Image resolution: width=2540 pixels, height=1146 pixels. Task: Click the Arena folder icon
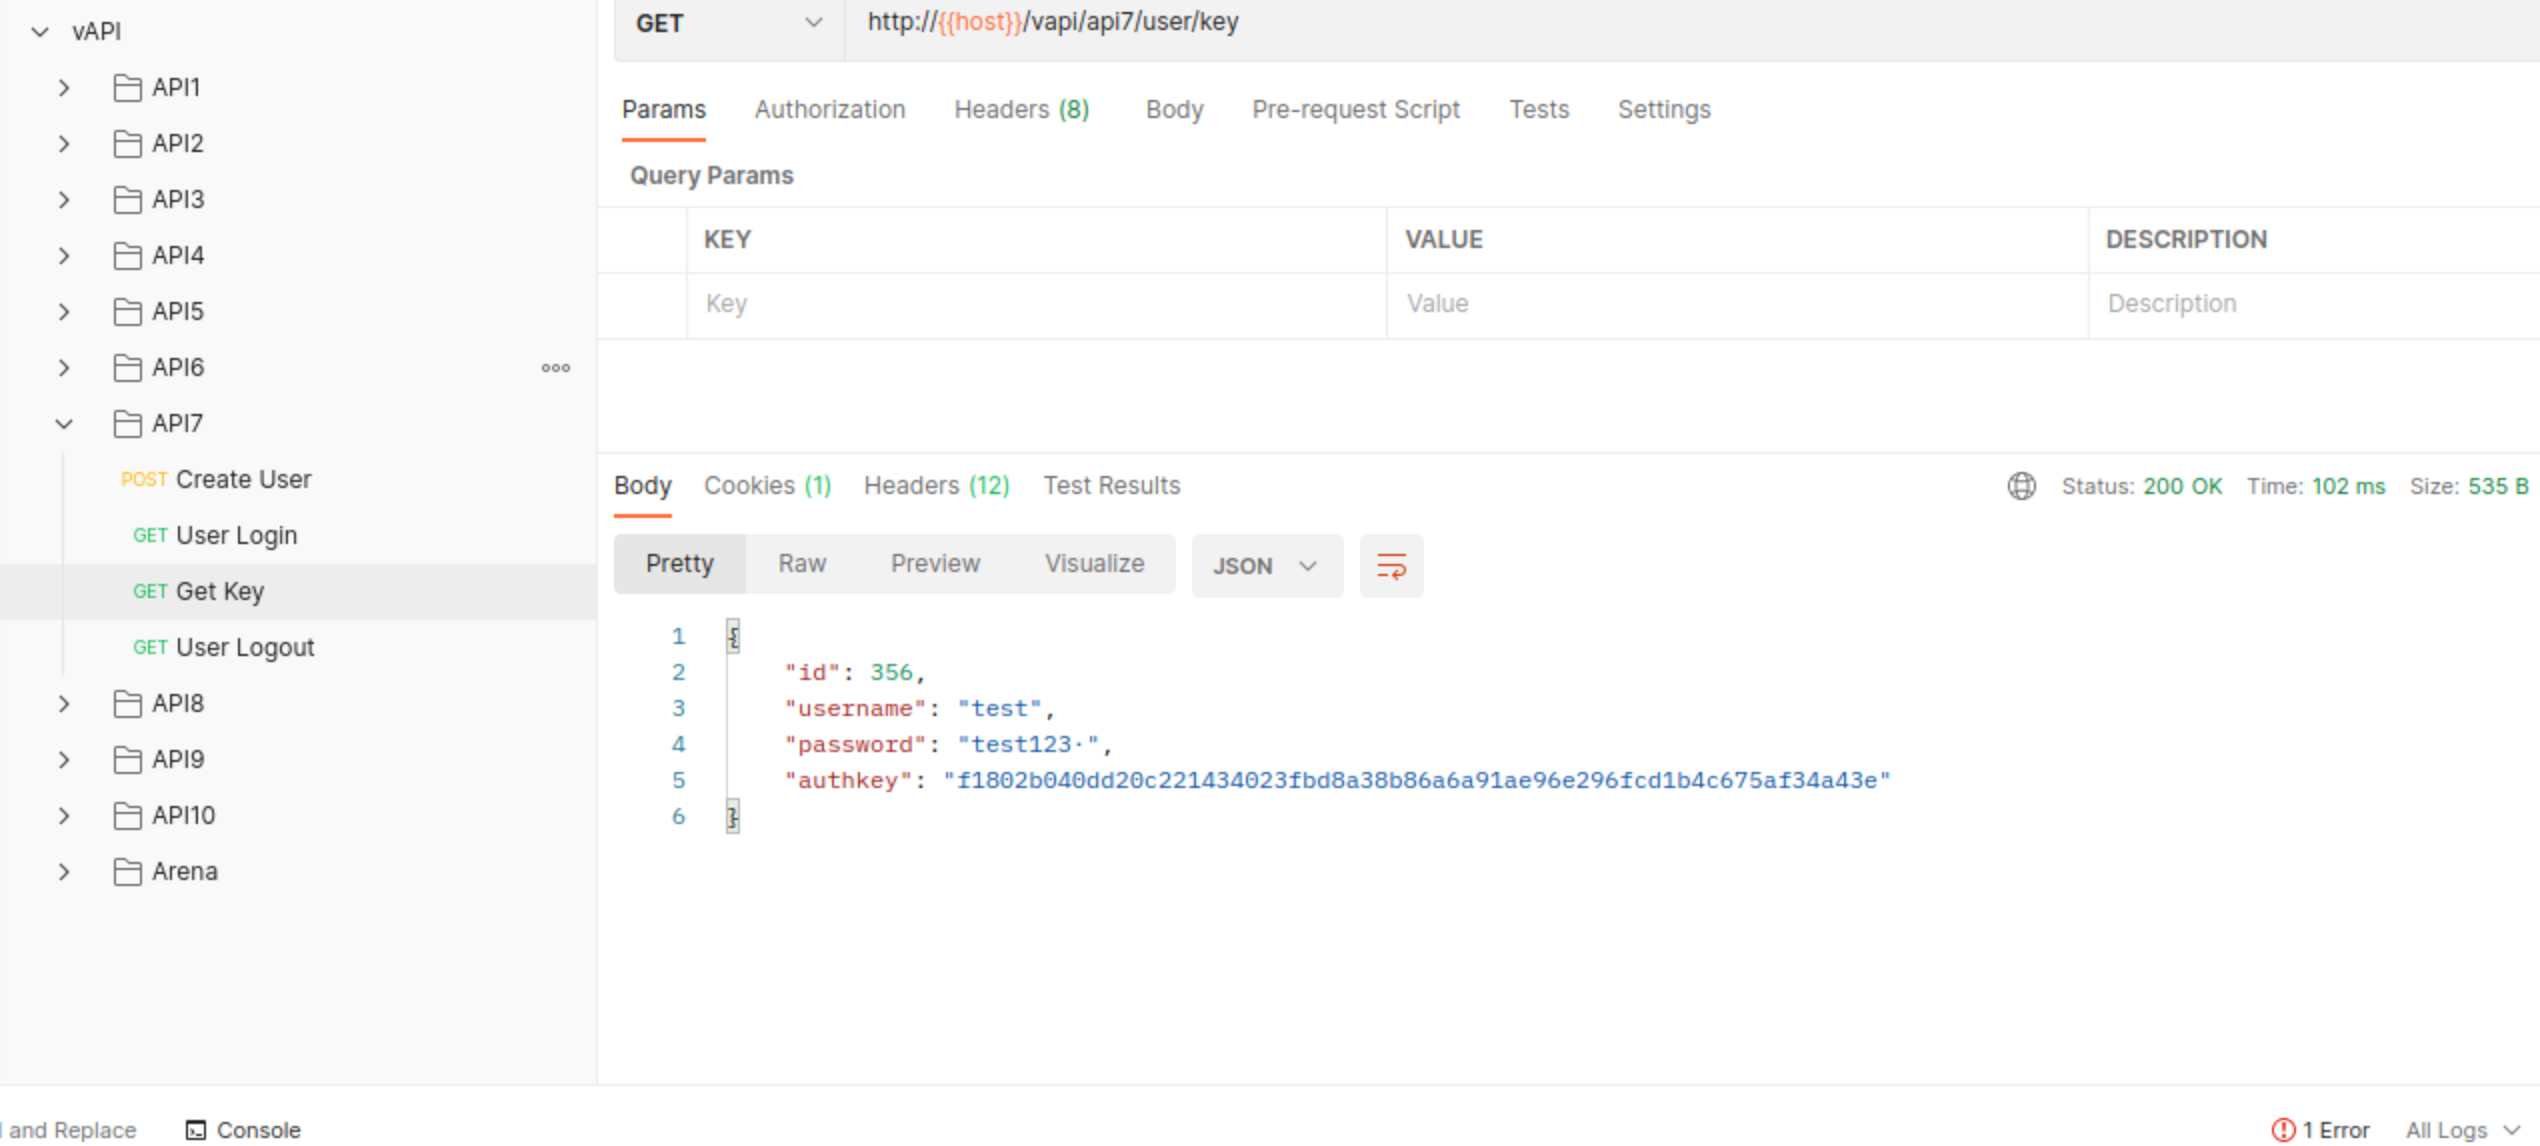[x=127, y=872]
